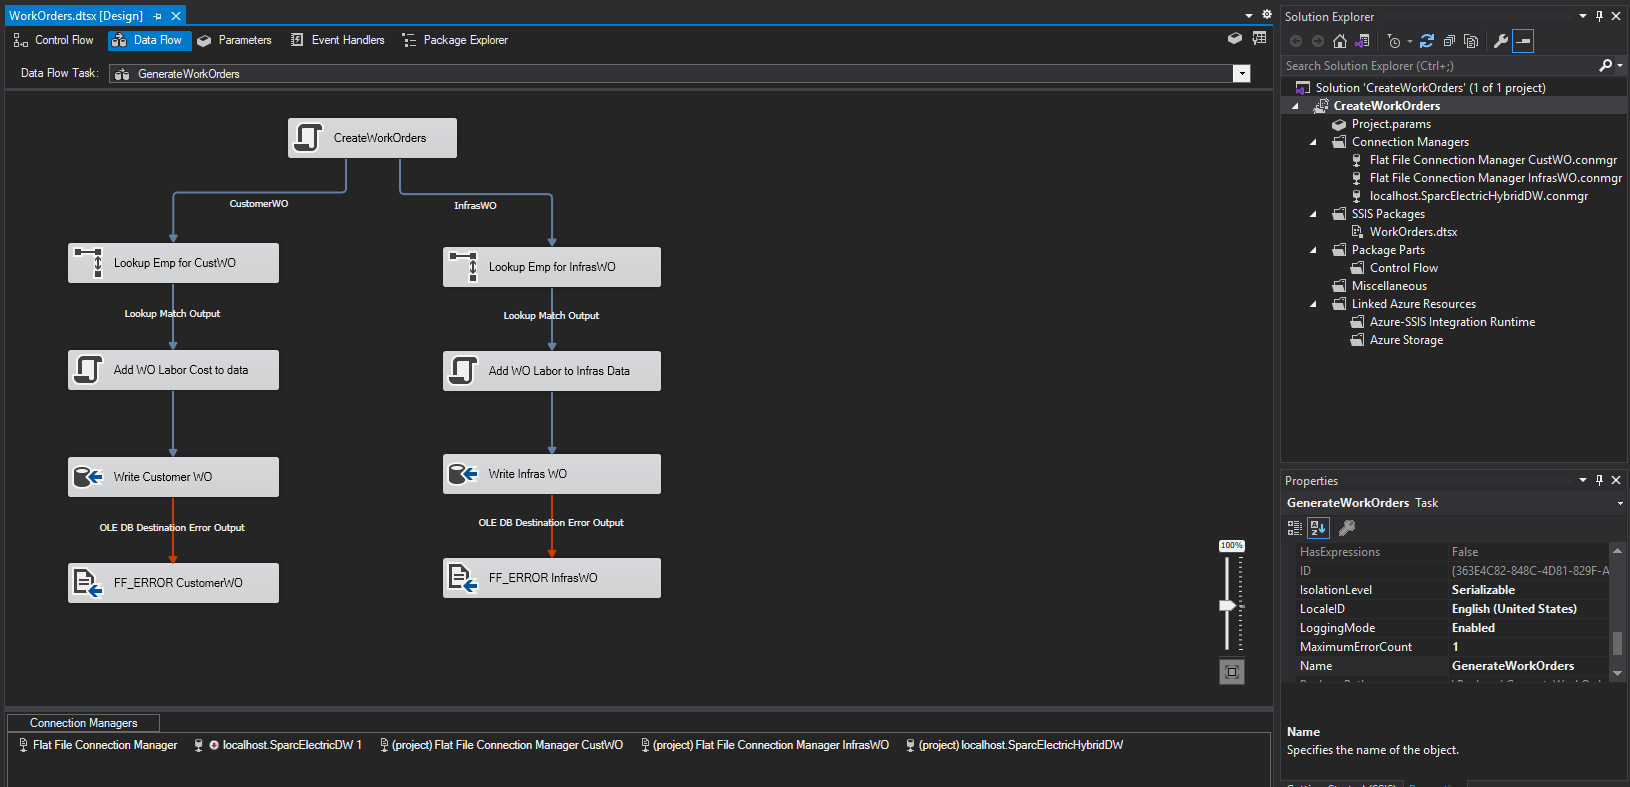Select the Lookup Emp for CustWO component
This screenshot has width=1630, height=787.
coord(173,263)
